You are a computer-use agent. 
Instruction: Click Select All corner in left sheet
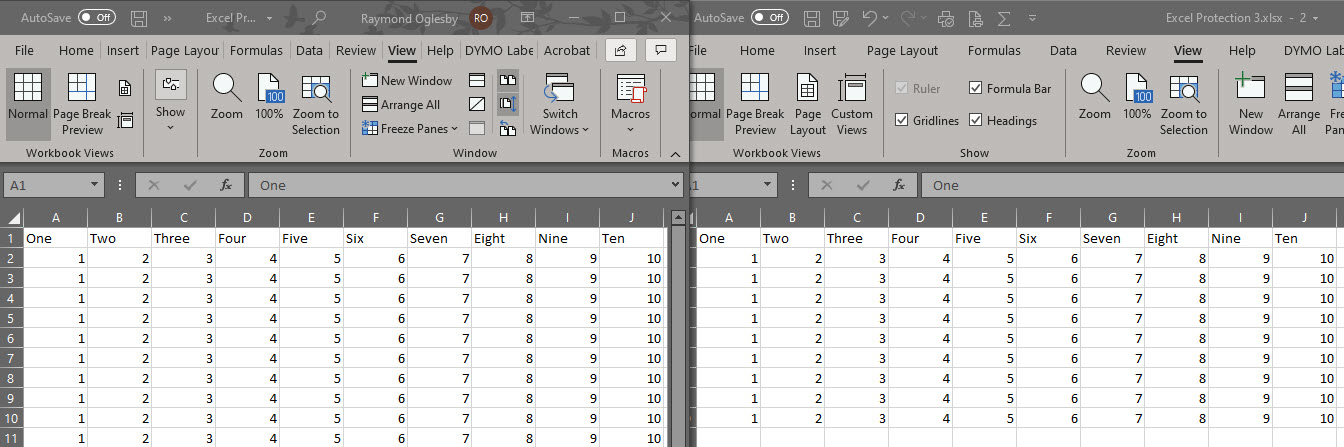12,217
